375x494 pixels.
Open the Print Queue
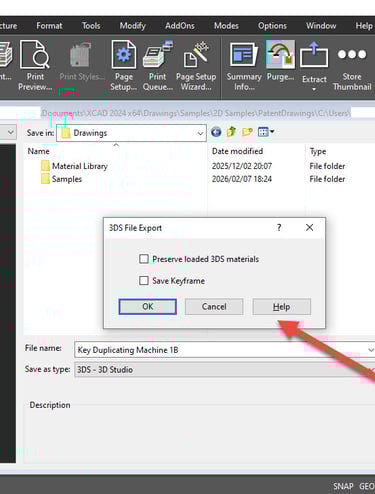click(x=158, y=66)
